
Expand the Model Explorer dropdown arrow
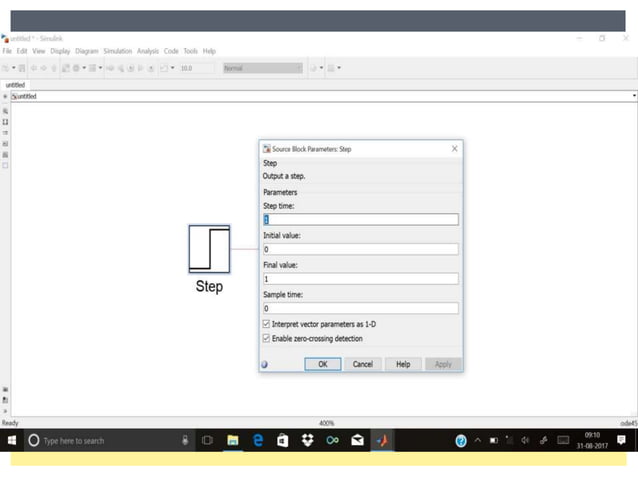(101, 68)
